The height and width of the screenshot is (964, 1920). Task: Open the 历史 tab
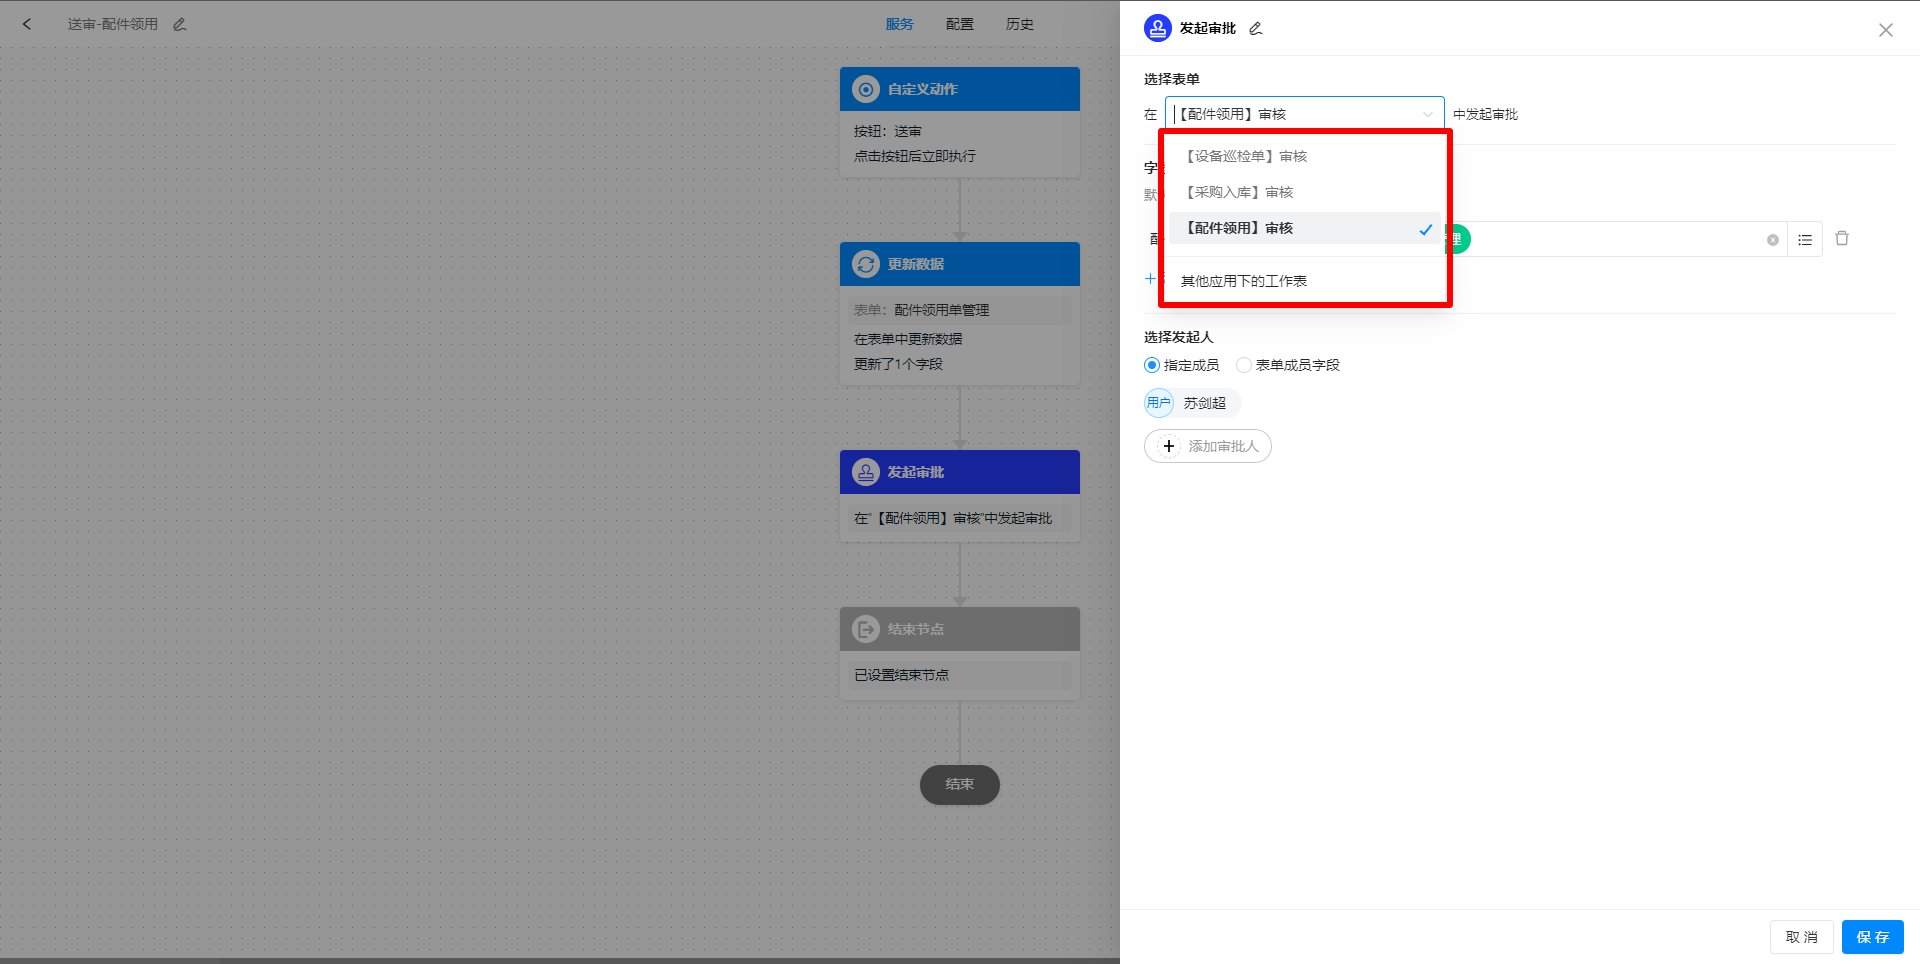pos(1019,24)
